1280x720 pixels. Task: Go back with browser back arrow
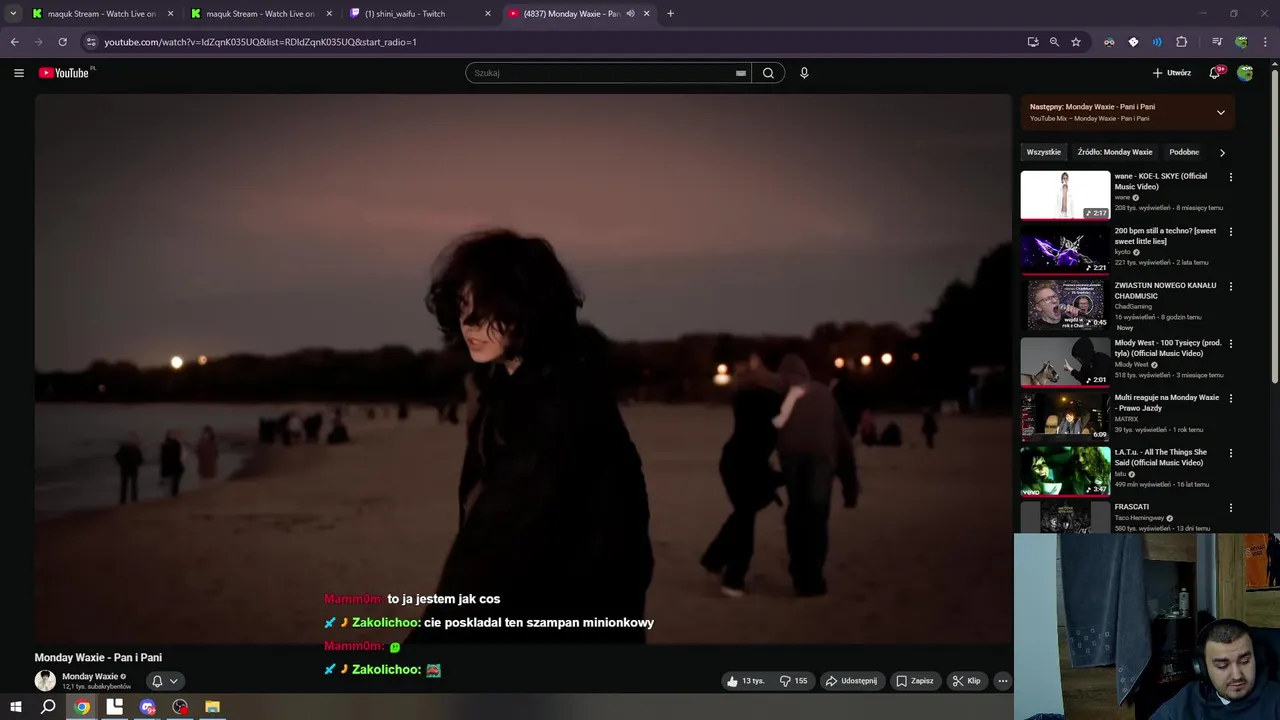14,42
